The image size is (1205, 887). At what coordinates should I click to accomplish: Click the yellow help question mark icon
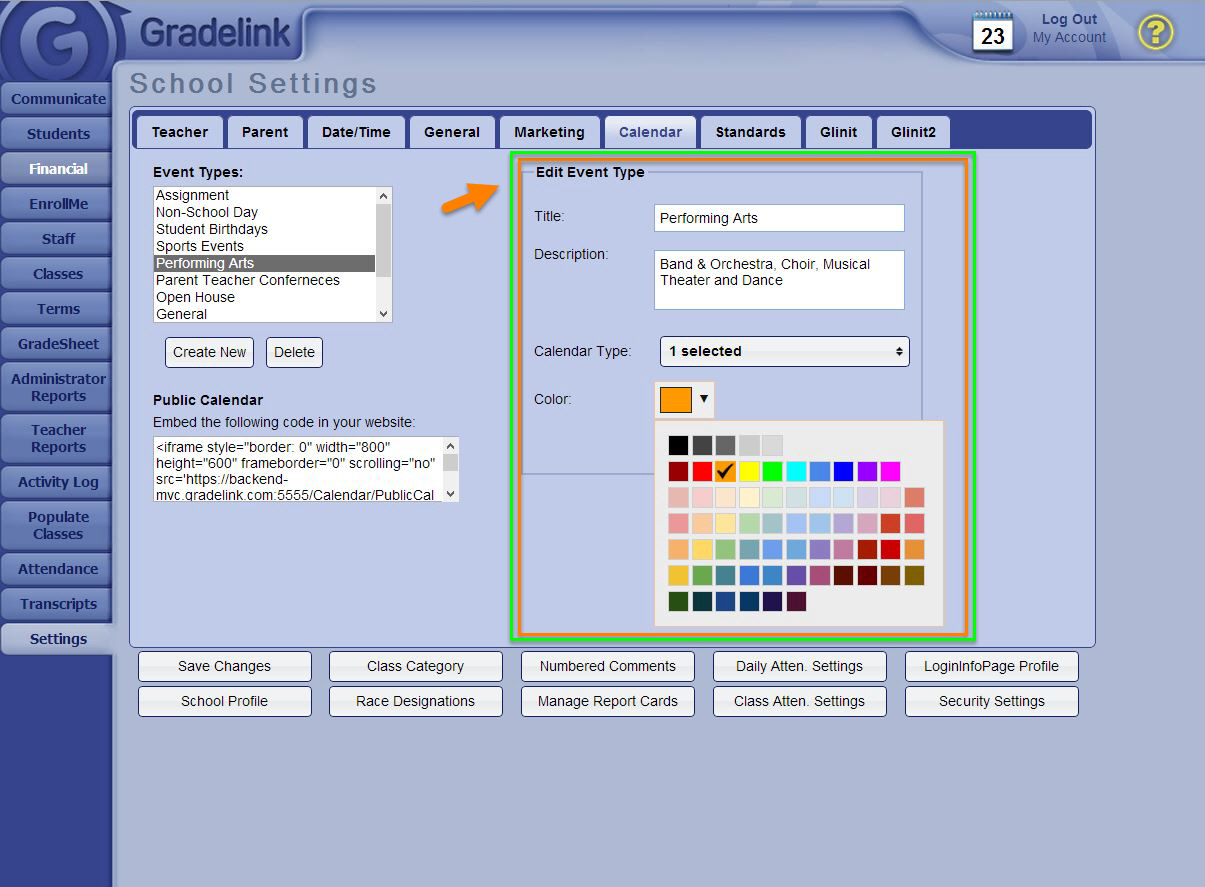[1155, 33]
